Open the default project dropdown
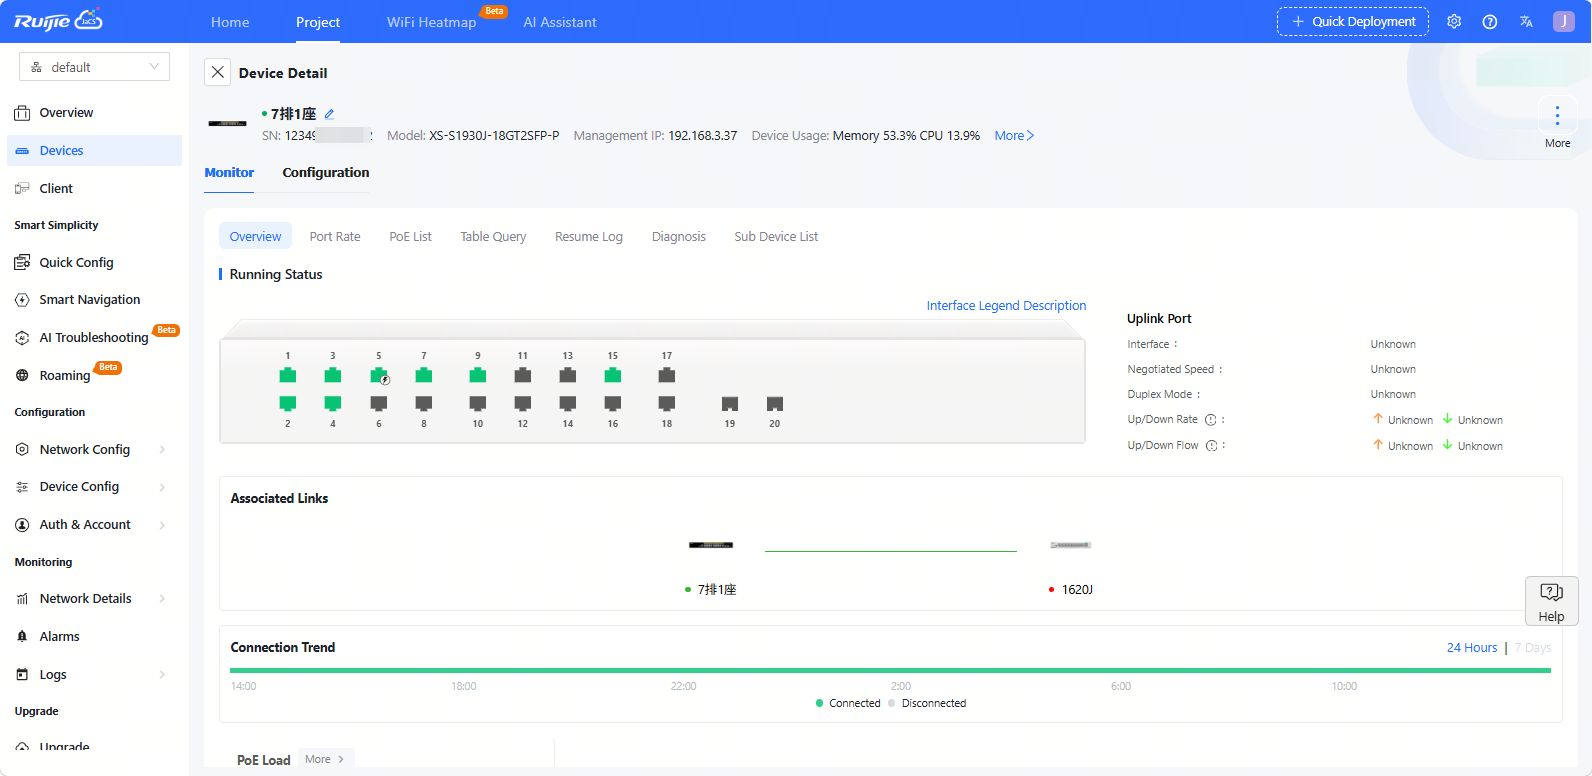1592x776 pixels. (94, 67)
